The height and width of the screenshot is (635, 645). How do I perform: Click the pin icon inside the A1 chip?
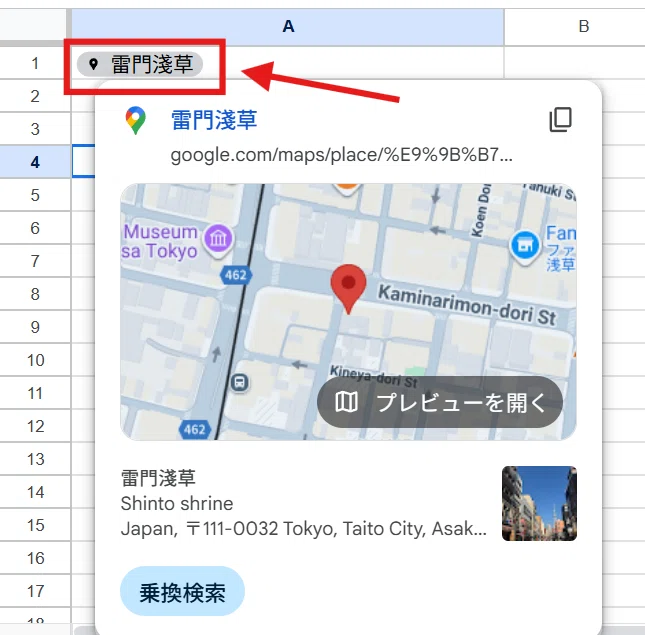click(93, 64)
